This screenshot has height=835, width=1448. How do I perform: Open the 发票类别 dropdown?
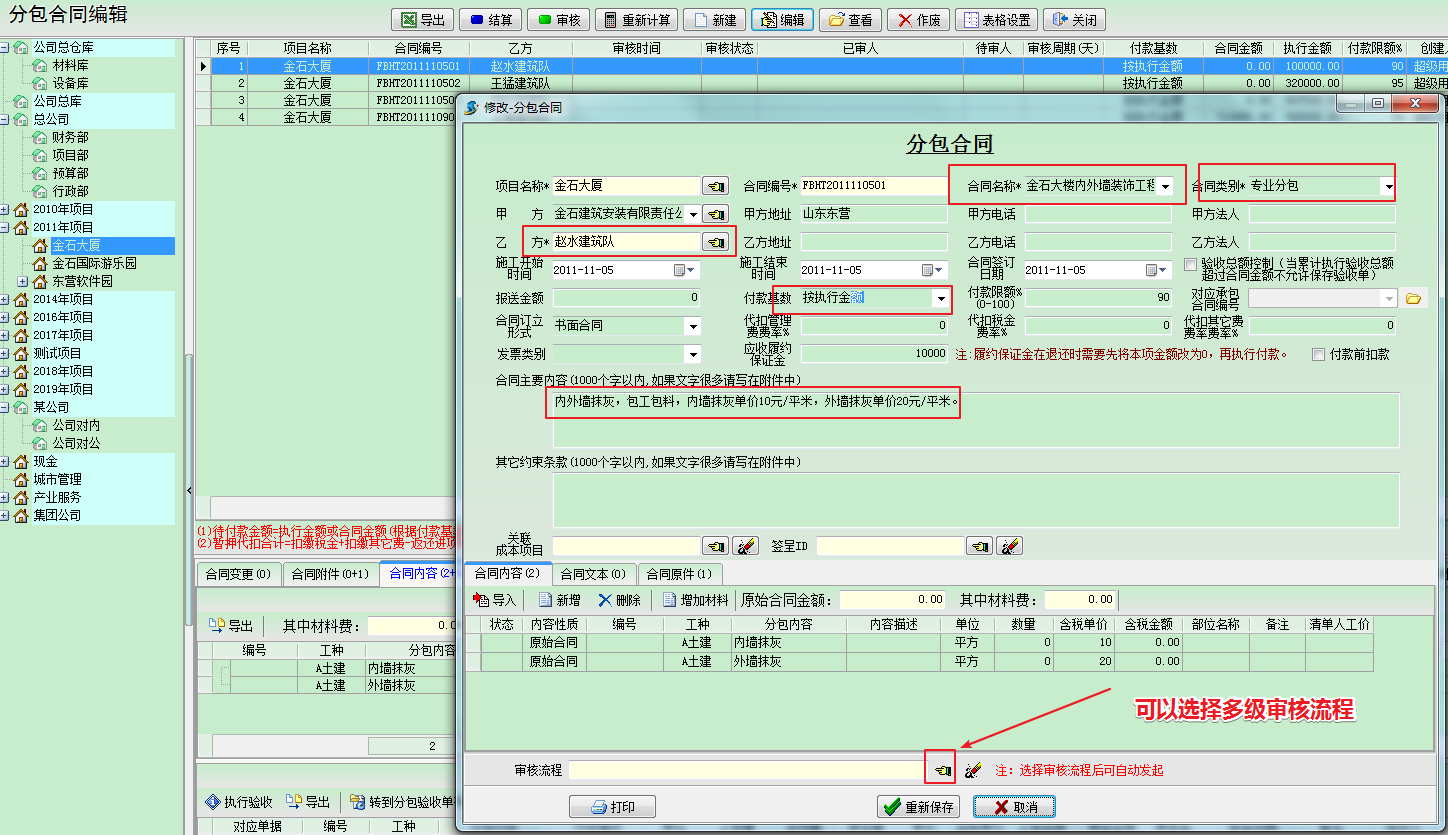click(x=692, y=354)
